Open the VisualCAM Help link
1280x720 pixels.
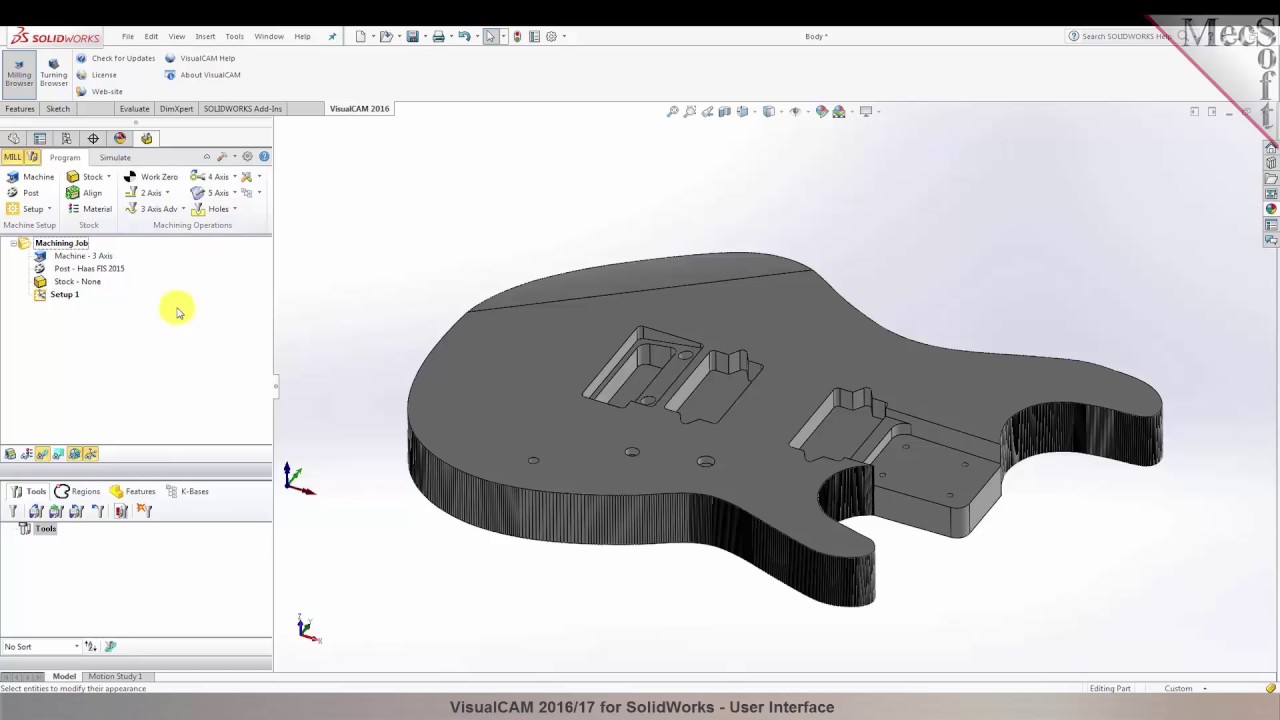[x=200, y=58]
